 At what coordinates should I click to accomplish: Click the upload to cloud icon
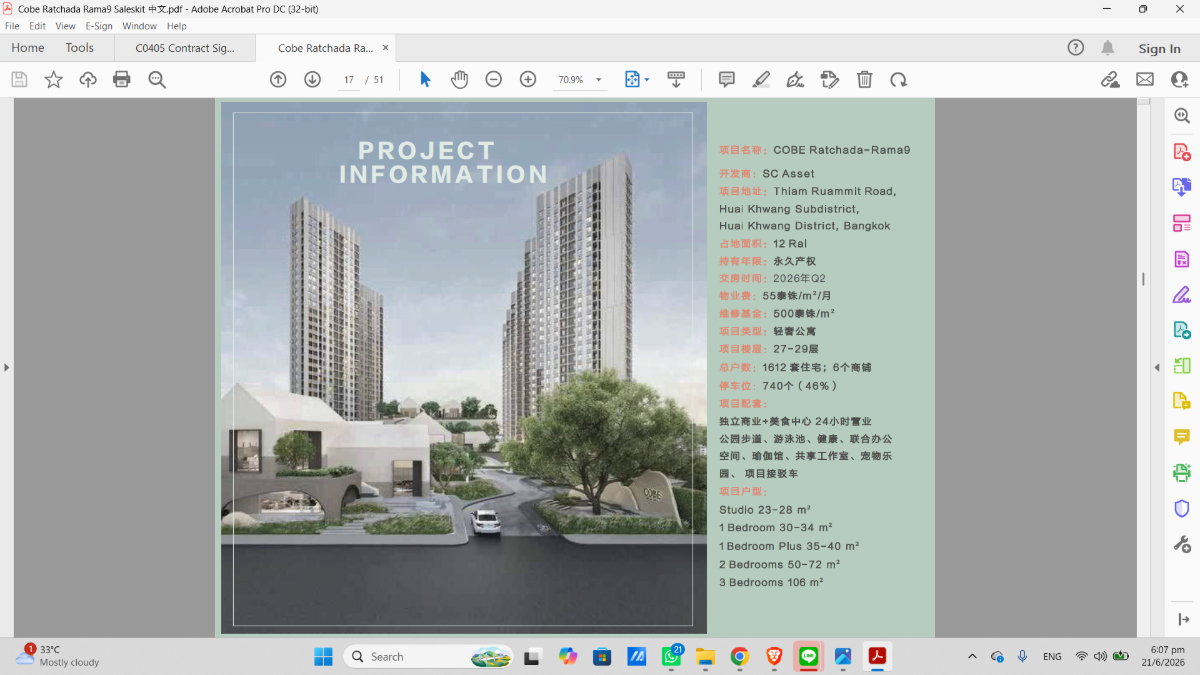(88, 80)
